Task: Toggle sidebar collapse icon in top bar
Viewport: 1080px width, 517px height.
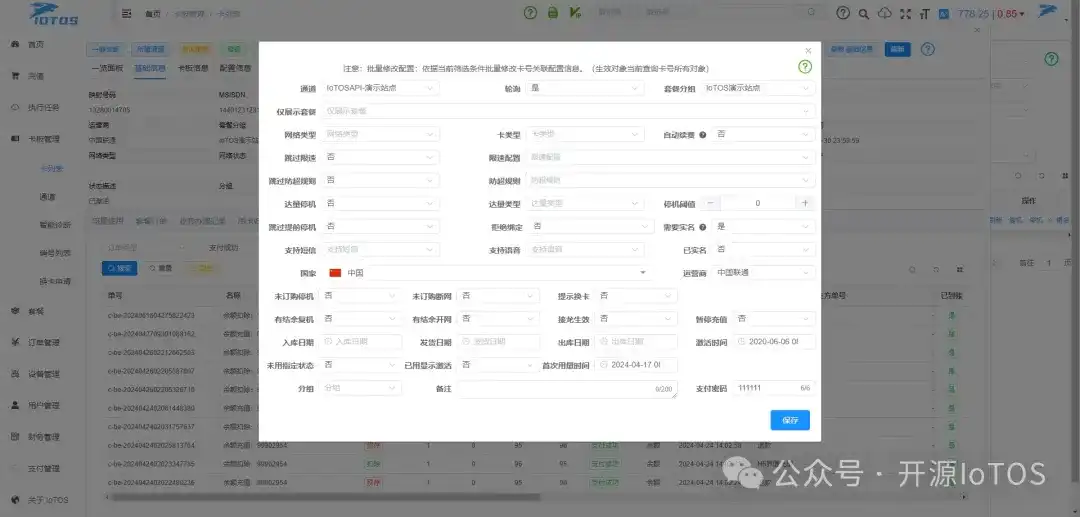Action: [x=126, y=13]
